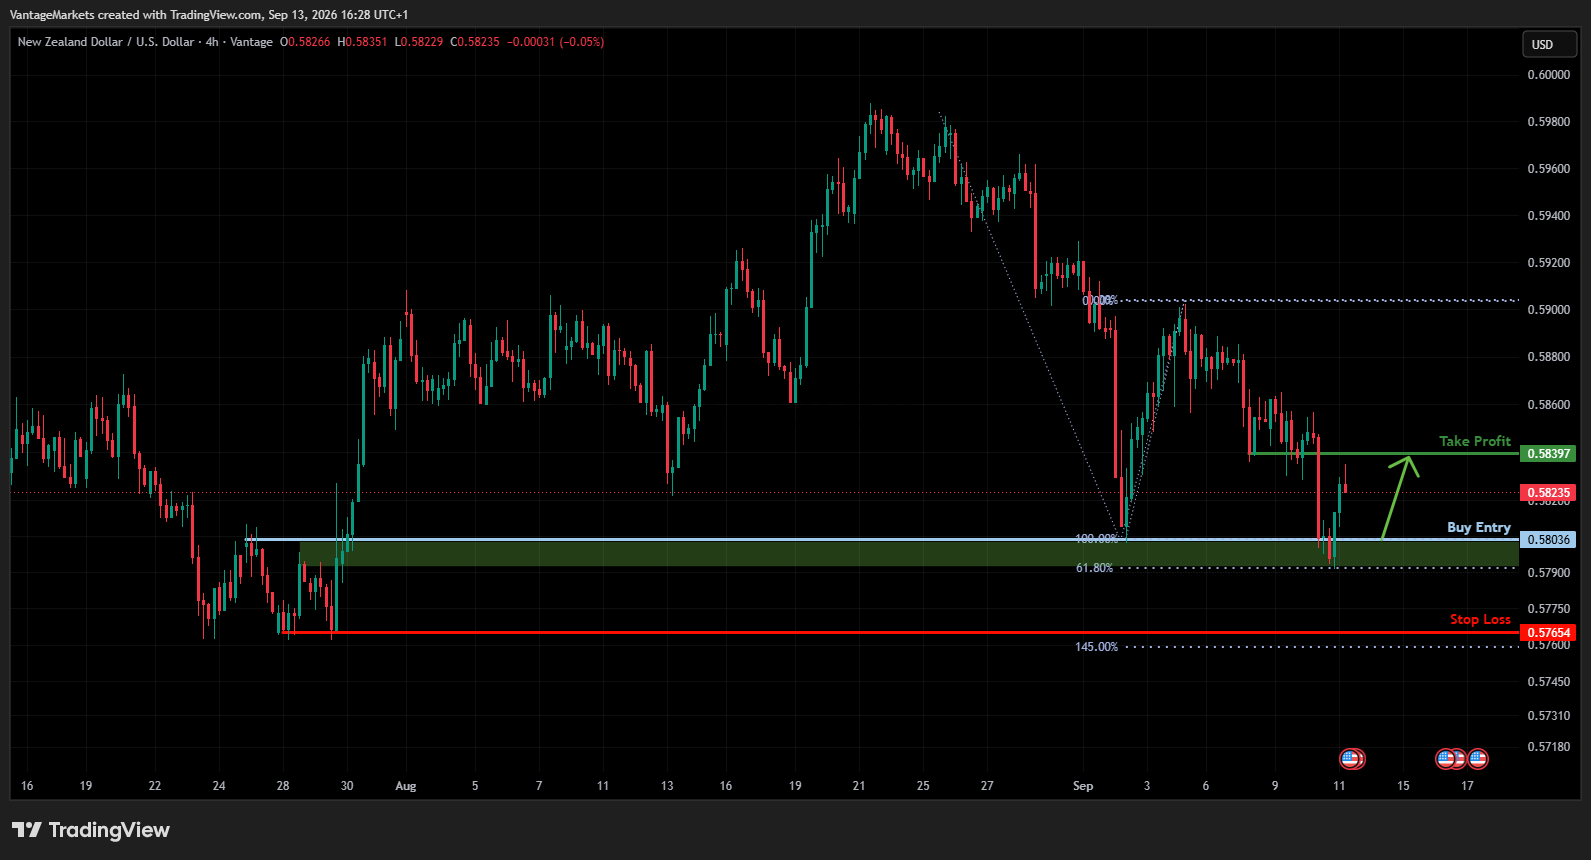
Task: Click the 15 date label on time axis
Action: coord(1403,786)
